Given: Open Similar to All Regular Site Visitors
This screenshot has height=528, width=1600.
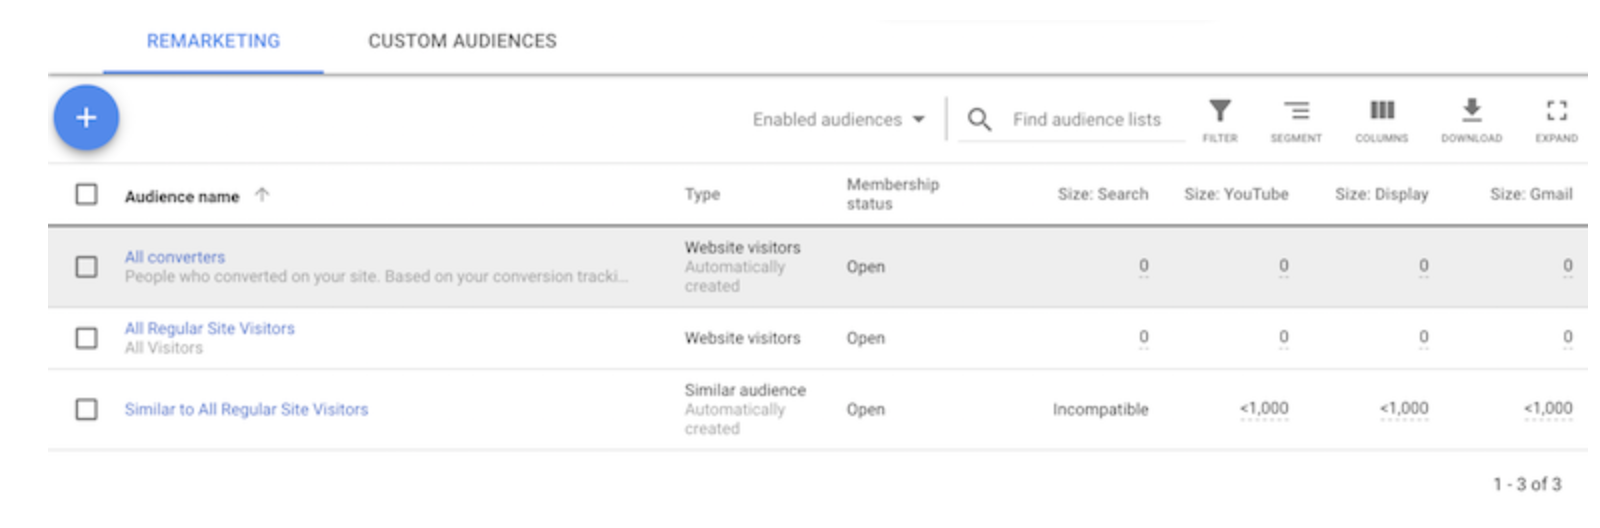Looking at the screenshot, I should (246, 409).
